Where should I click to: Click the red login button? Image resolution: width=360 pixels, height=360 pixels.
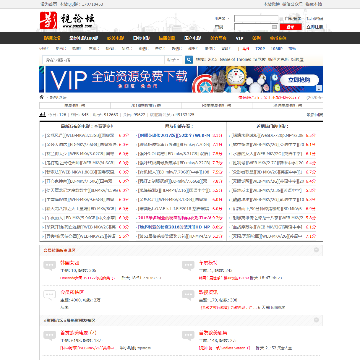(x=291, y=27)
